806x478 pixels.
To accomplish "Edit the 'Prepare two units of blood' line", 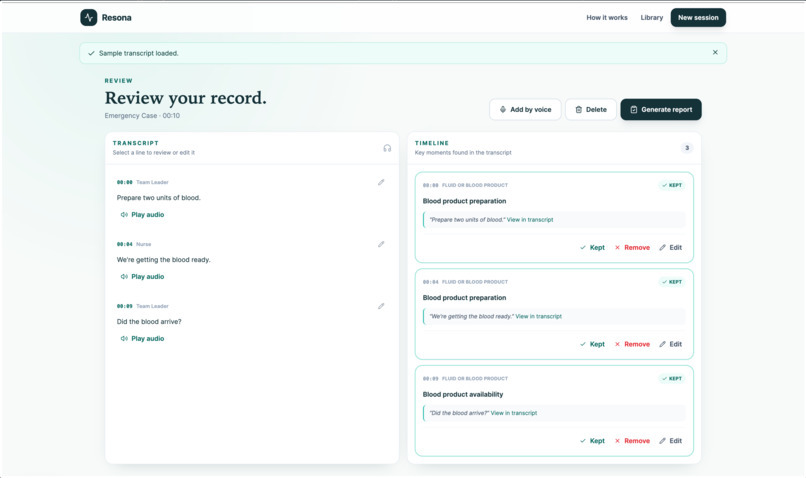I will coord(381,182).
